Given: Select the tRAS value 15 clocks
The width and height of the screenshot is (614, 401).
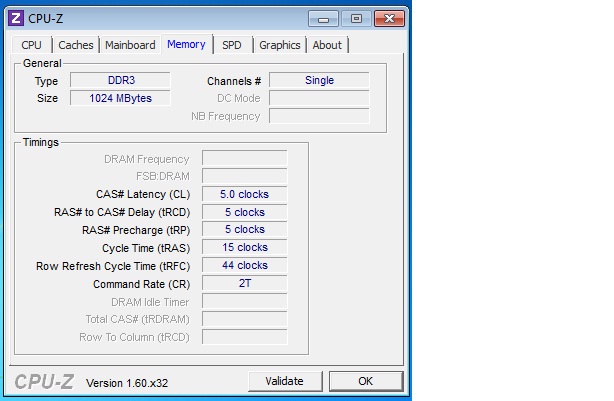Looking at the screenshot, I should click(x=245, y=247).
